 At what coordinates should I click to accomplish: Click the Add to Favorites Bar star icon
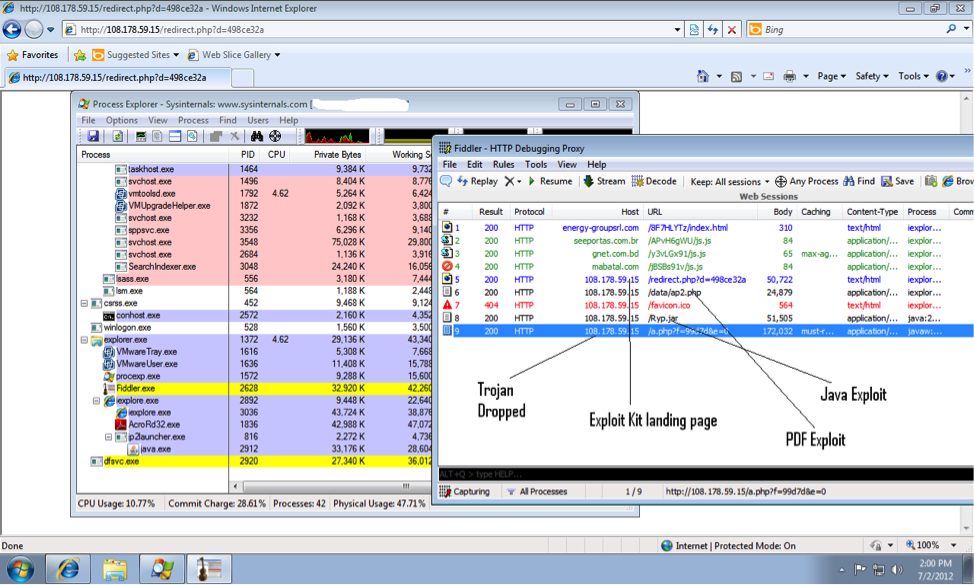pyautogui.click(x=80, y=55)
